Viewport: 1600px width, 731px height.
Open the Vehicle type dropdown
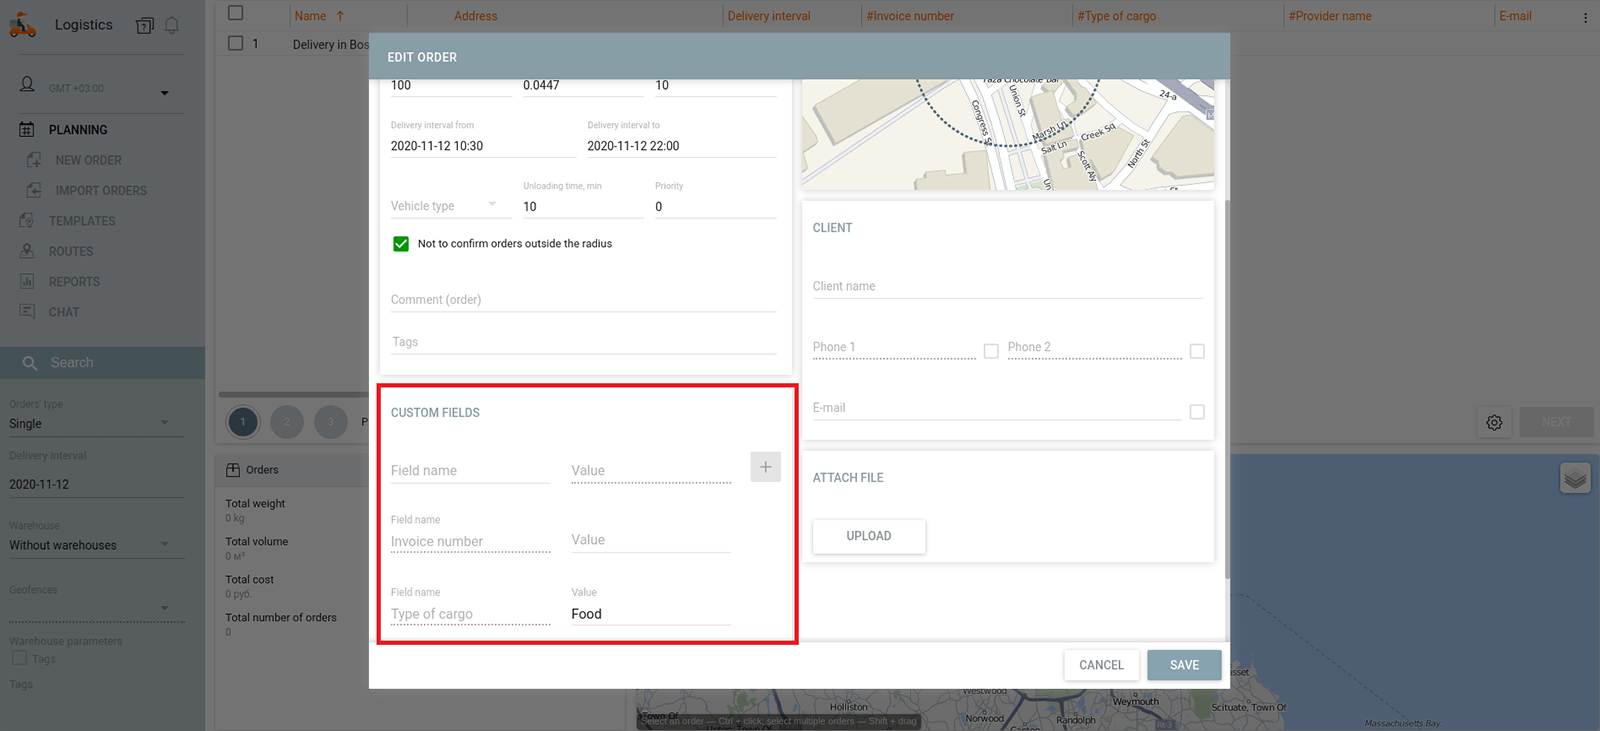coord(444,206)
